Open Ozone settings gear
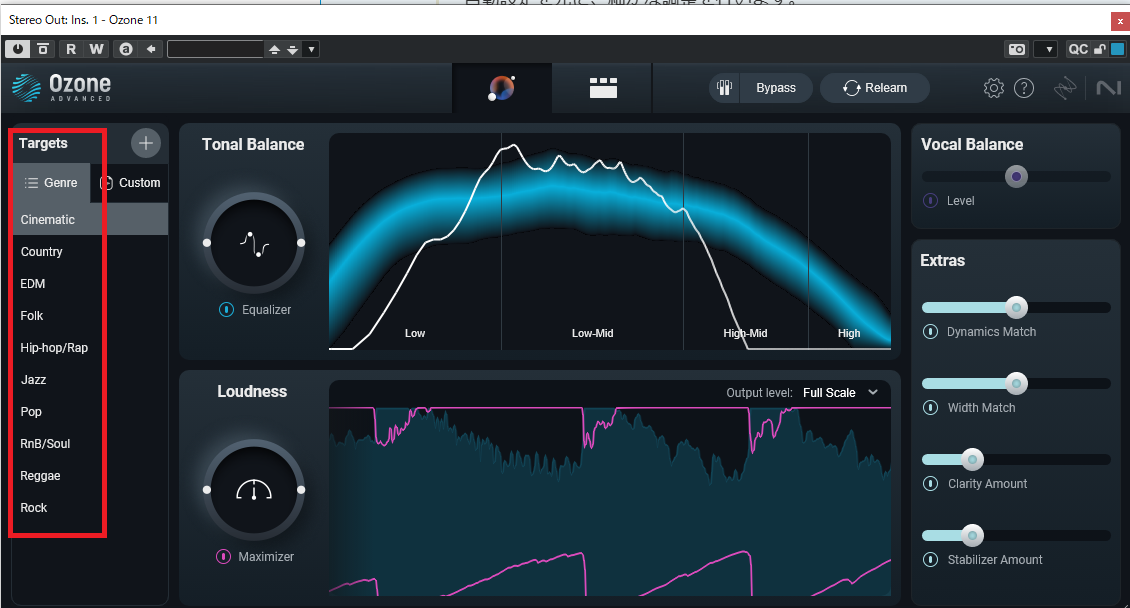The height and width of the screenshot is (608, 1130). click(994, 88)
